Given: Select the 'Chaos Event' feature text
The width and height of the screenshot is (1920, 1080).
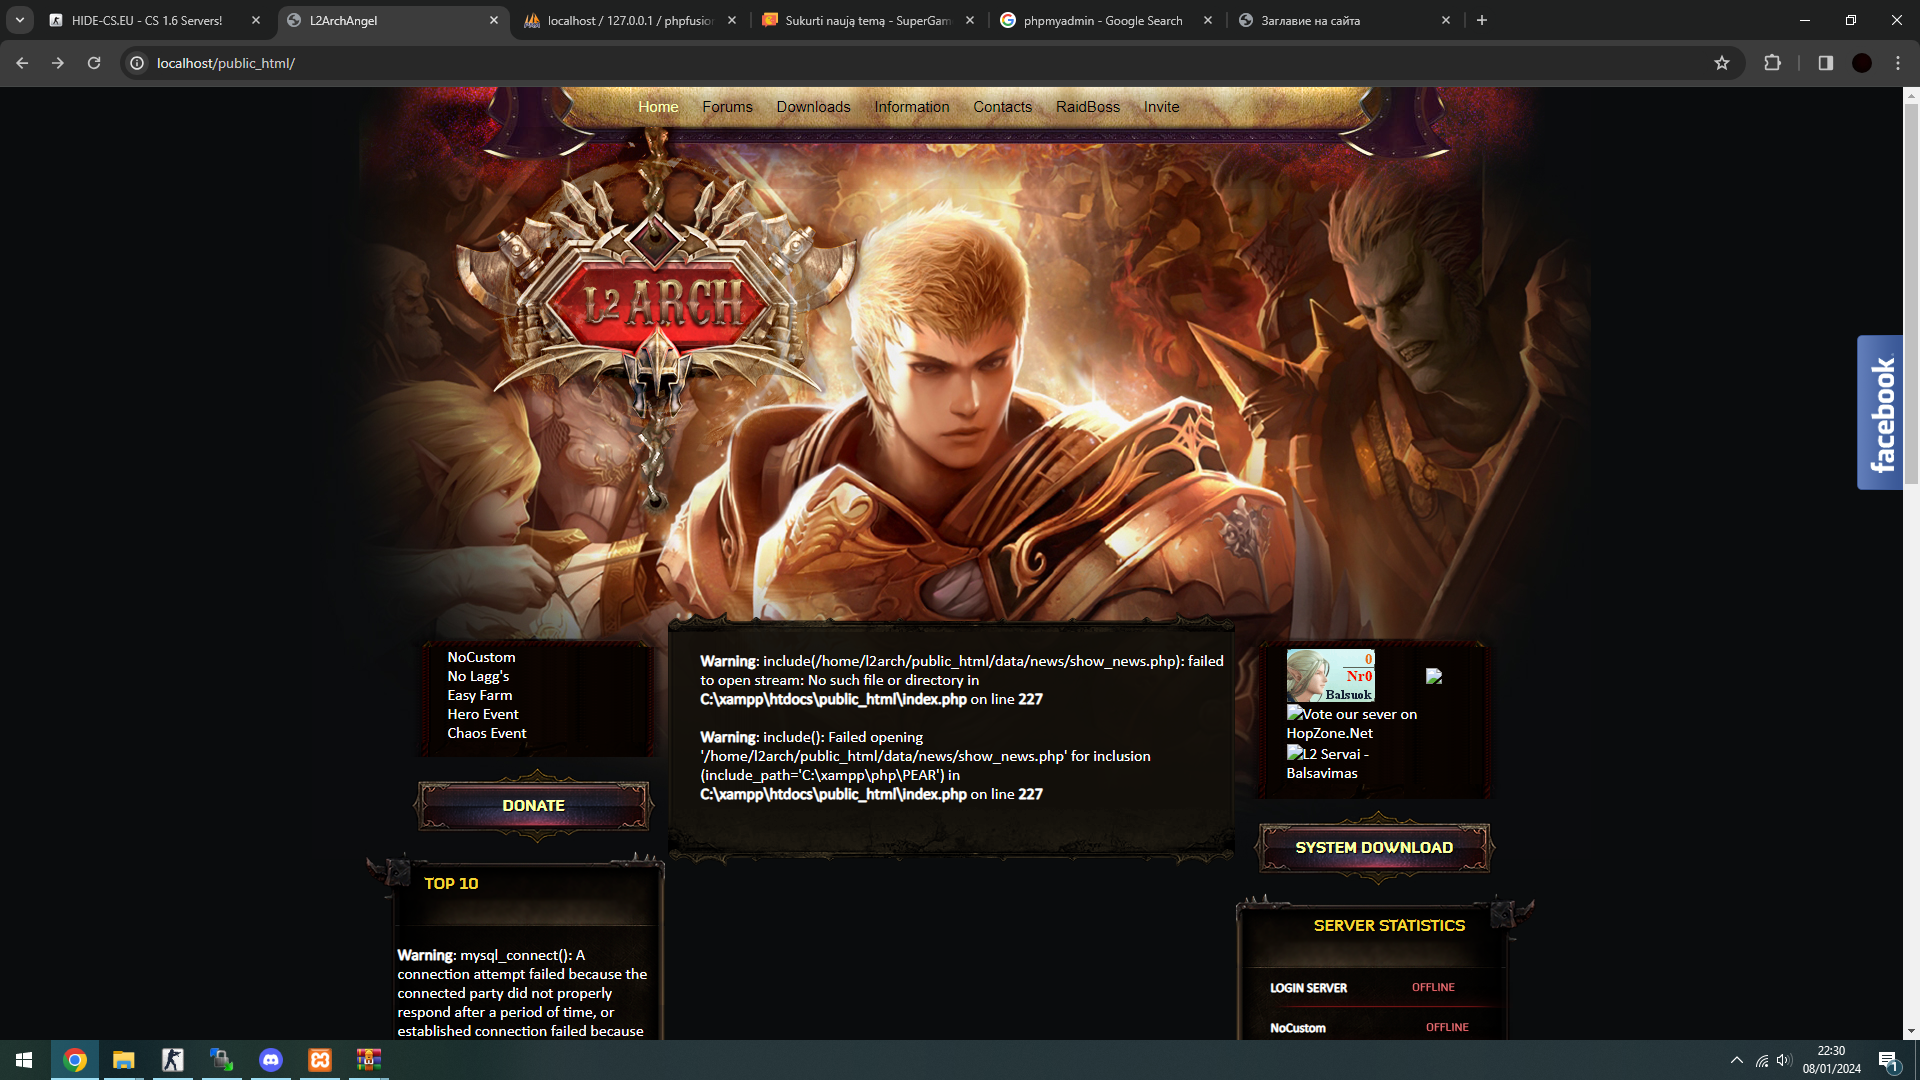Looking at the screenshot, I should [487, 733].
